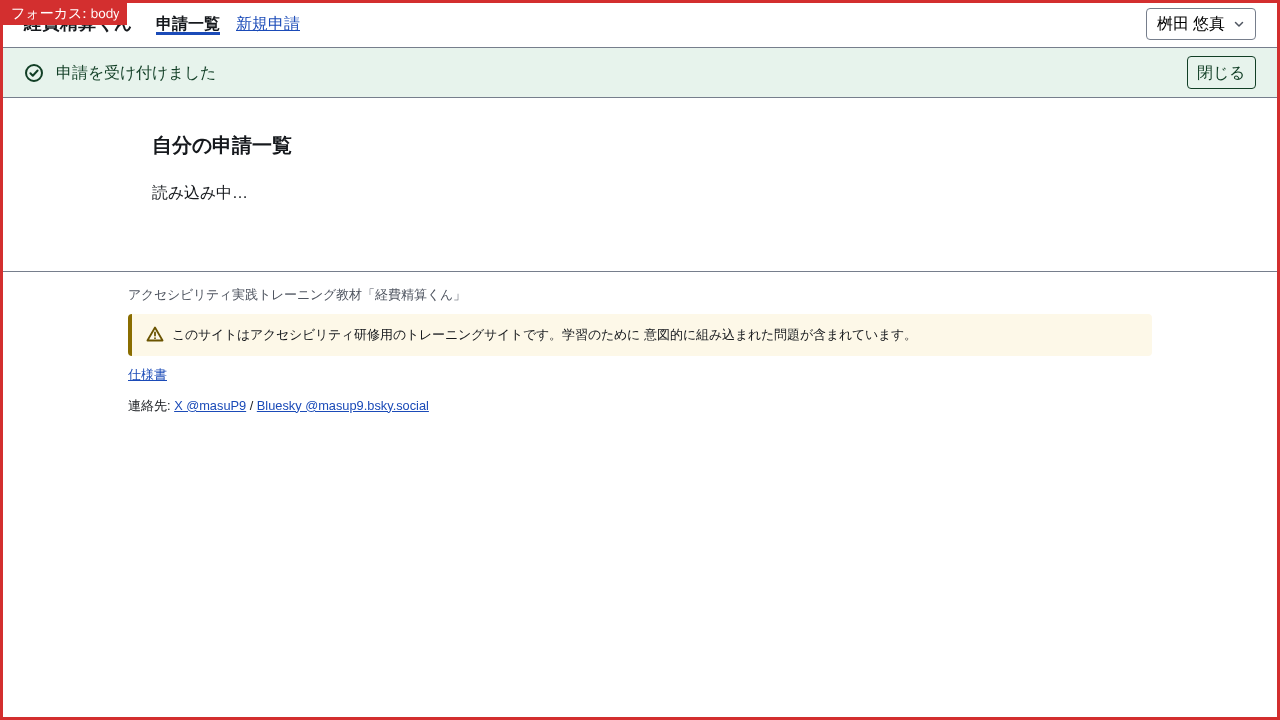
Task: Click the 経費精算くん site title
Action: point(77,24)
